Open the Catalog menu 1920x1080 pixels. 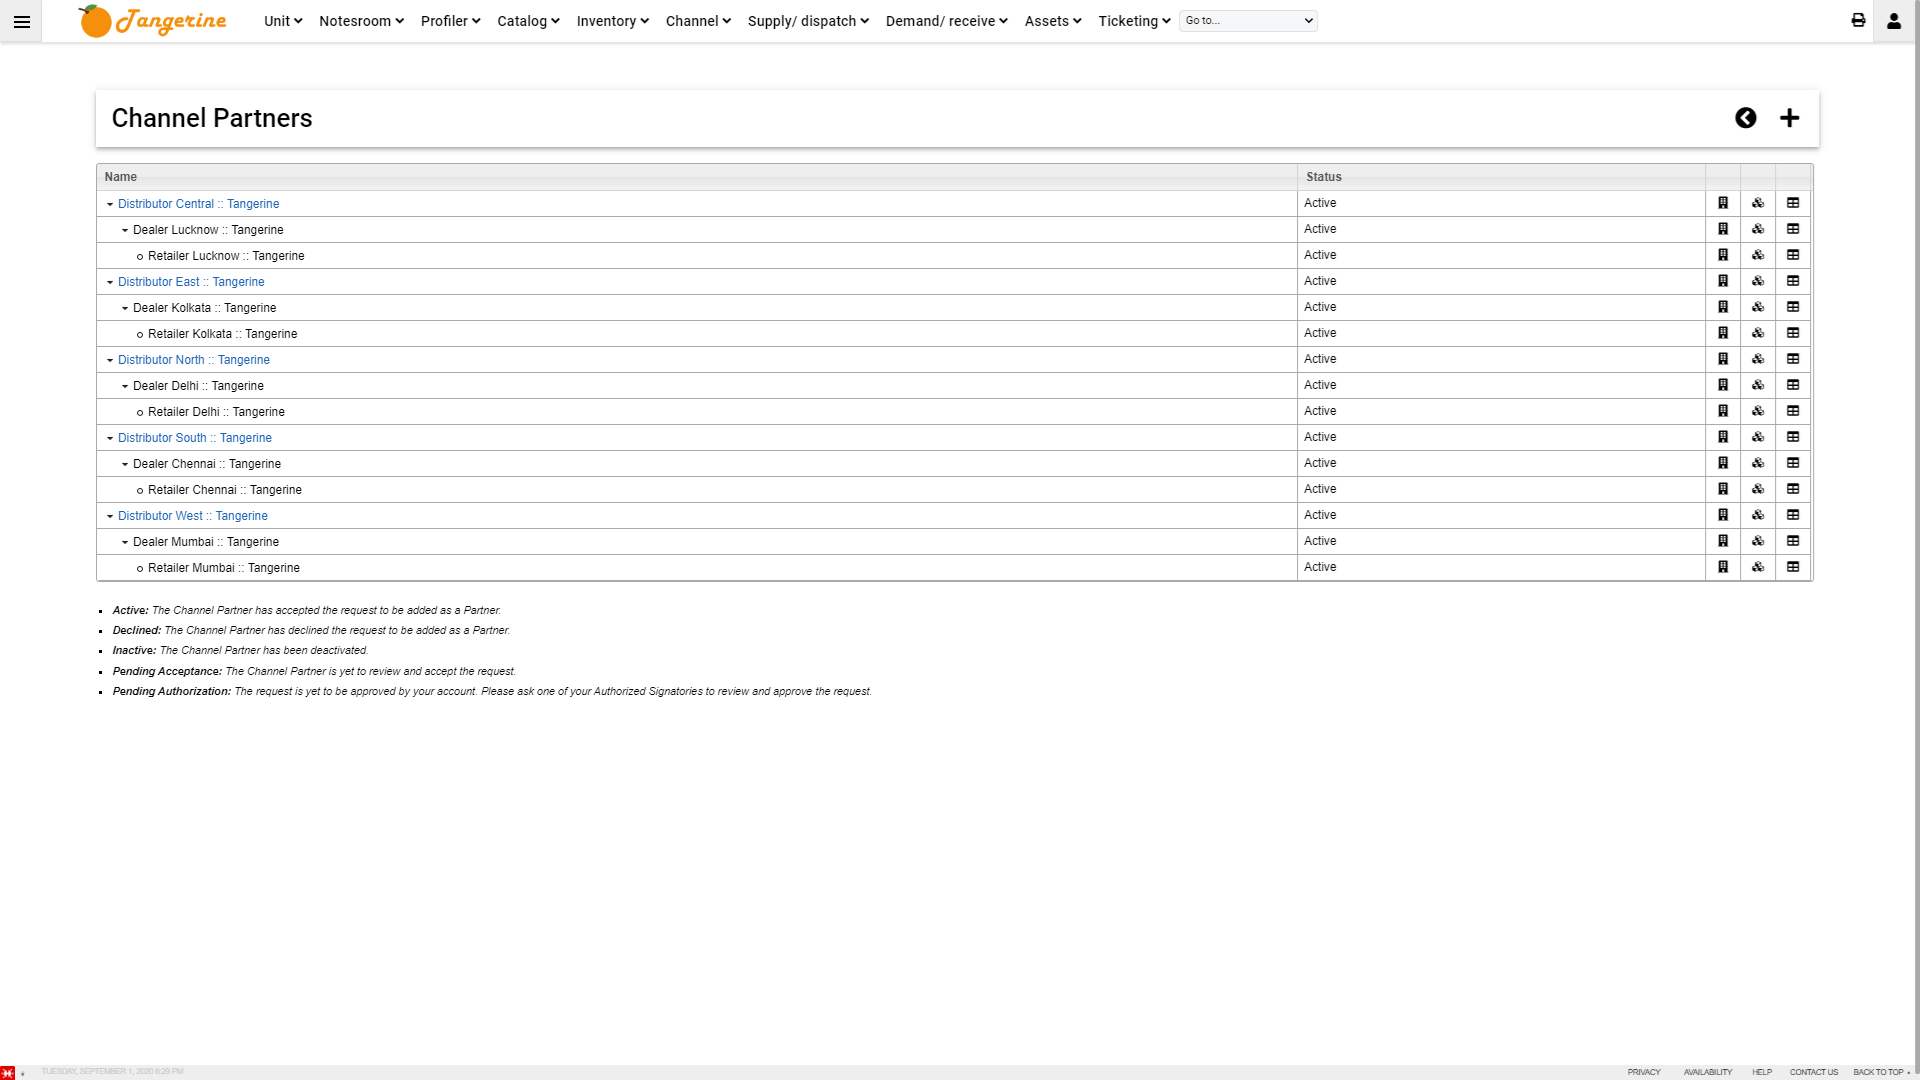click(x=528, y=21)
